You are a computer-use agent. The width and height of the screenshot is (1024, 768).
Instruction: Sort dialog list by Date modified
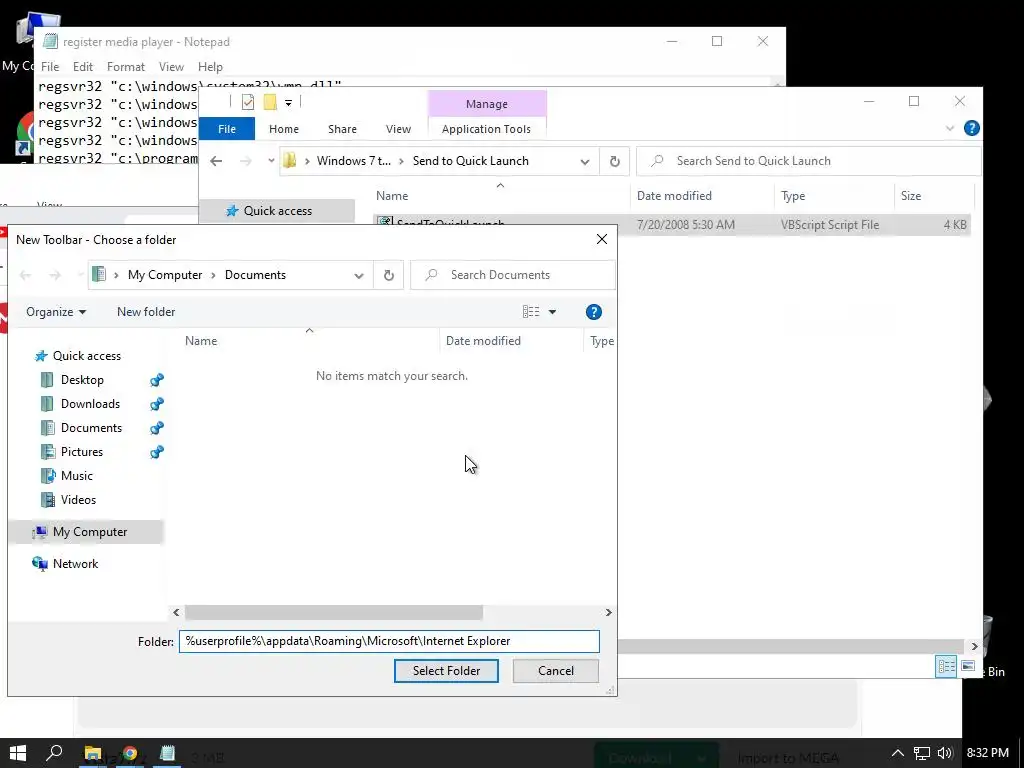click(483, 341)
